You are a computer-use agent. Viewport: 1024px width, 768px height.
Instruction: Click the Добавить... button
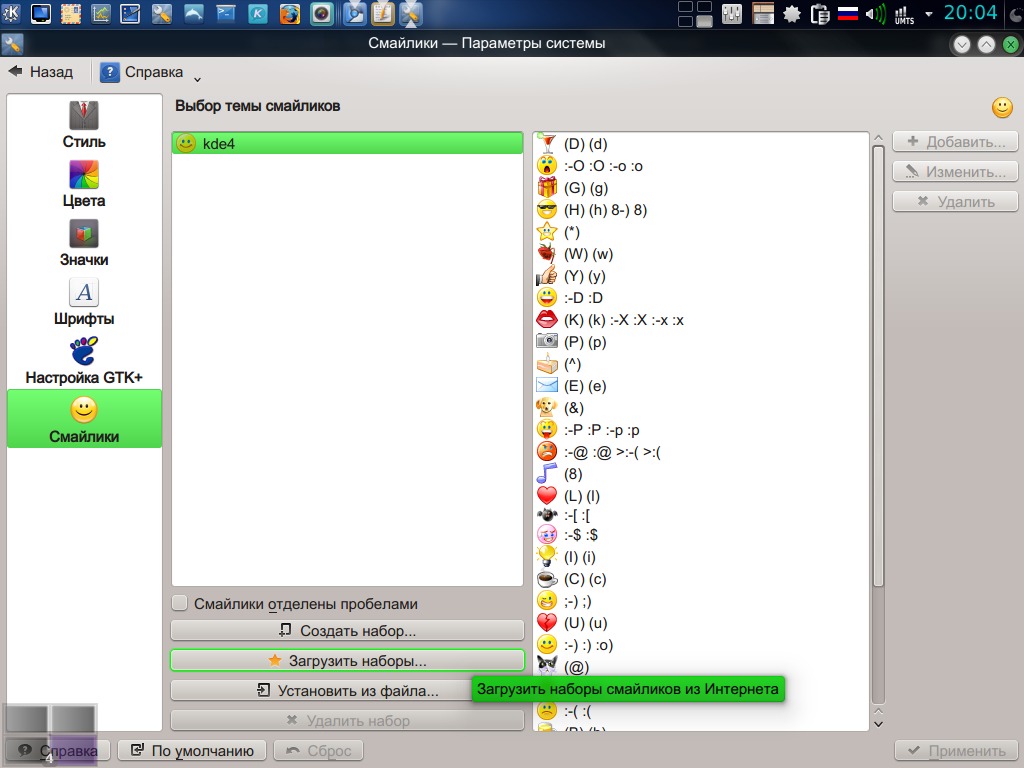[x=955, y=142]
